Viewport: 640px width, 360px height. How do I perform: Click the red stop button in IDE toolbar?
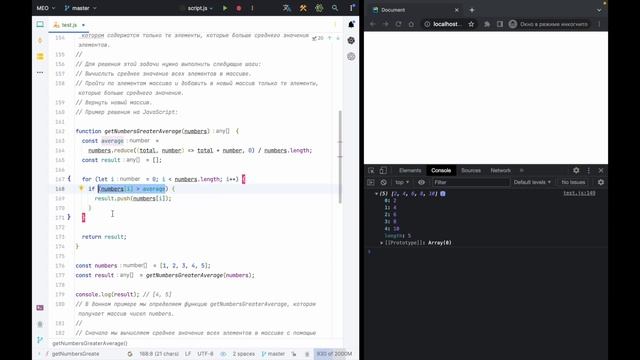coord(239,8)
